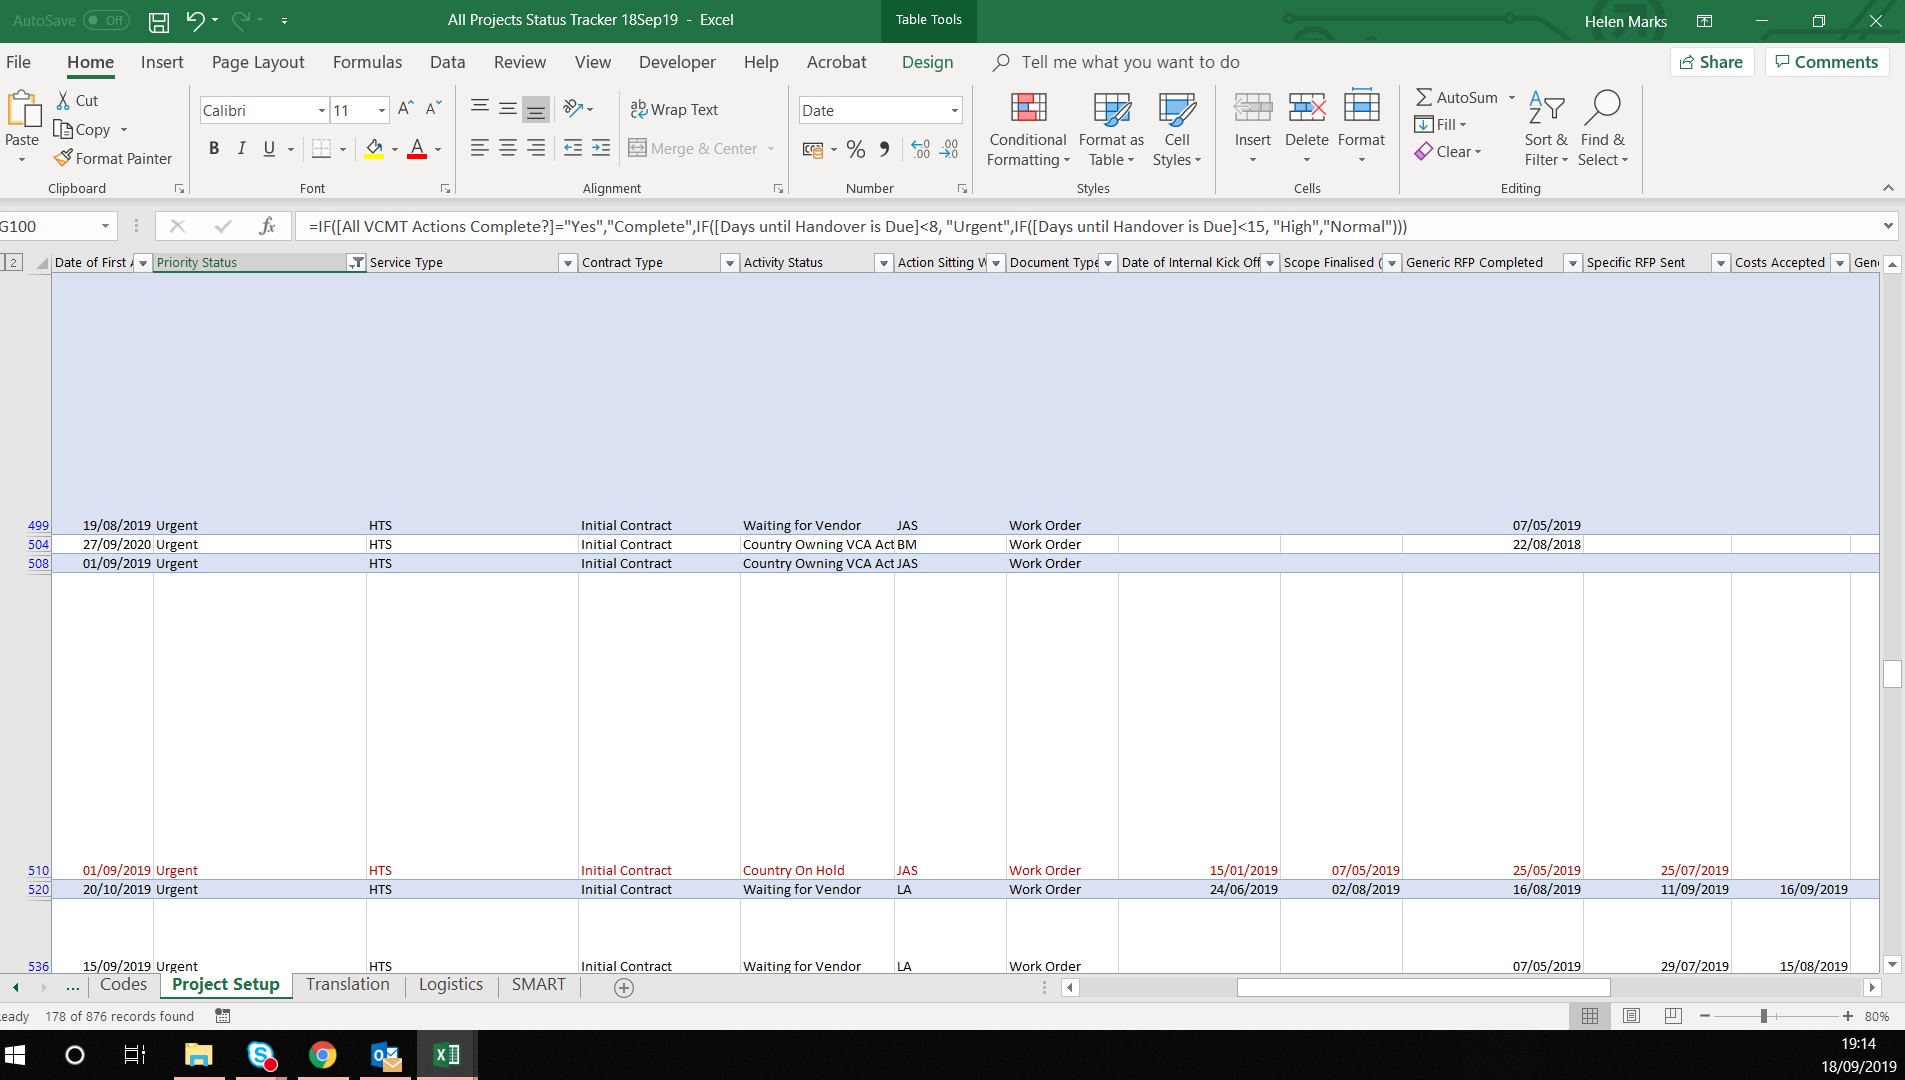Toggle bold formatting
The image size is (1905, 1080).
point(213,148)
